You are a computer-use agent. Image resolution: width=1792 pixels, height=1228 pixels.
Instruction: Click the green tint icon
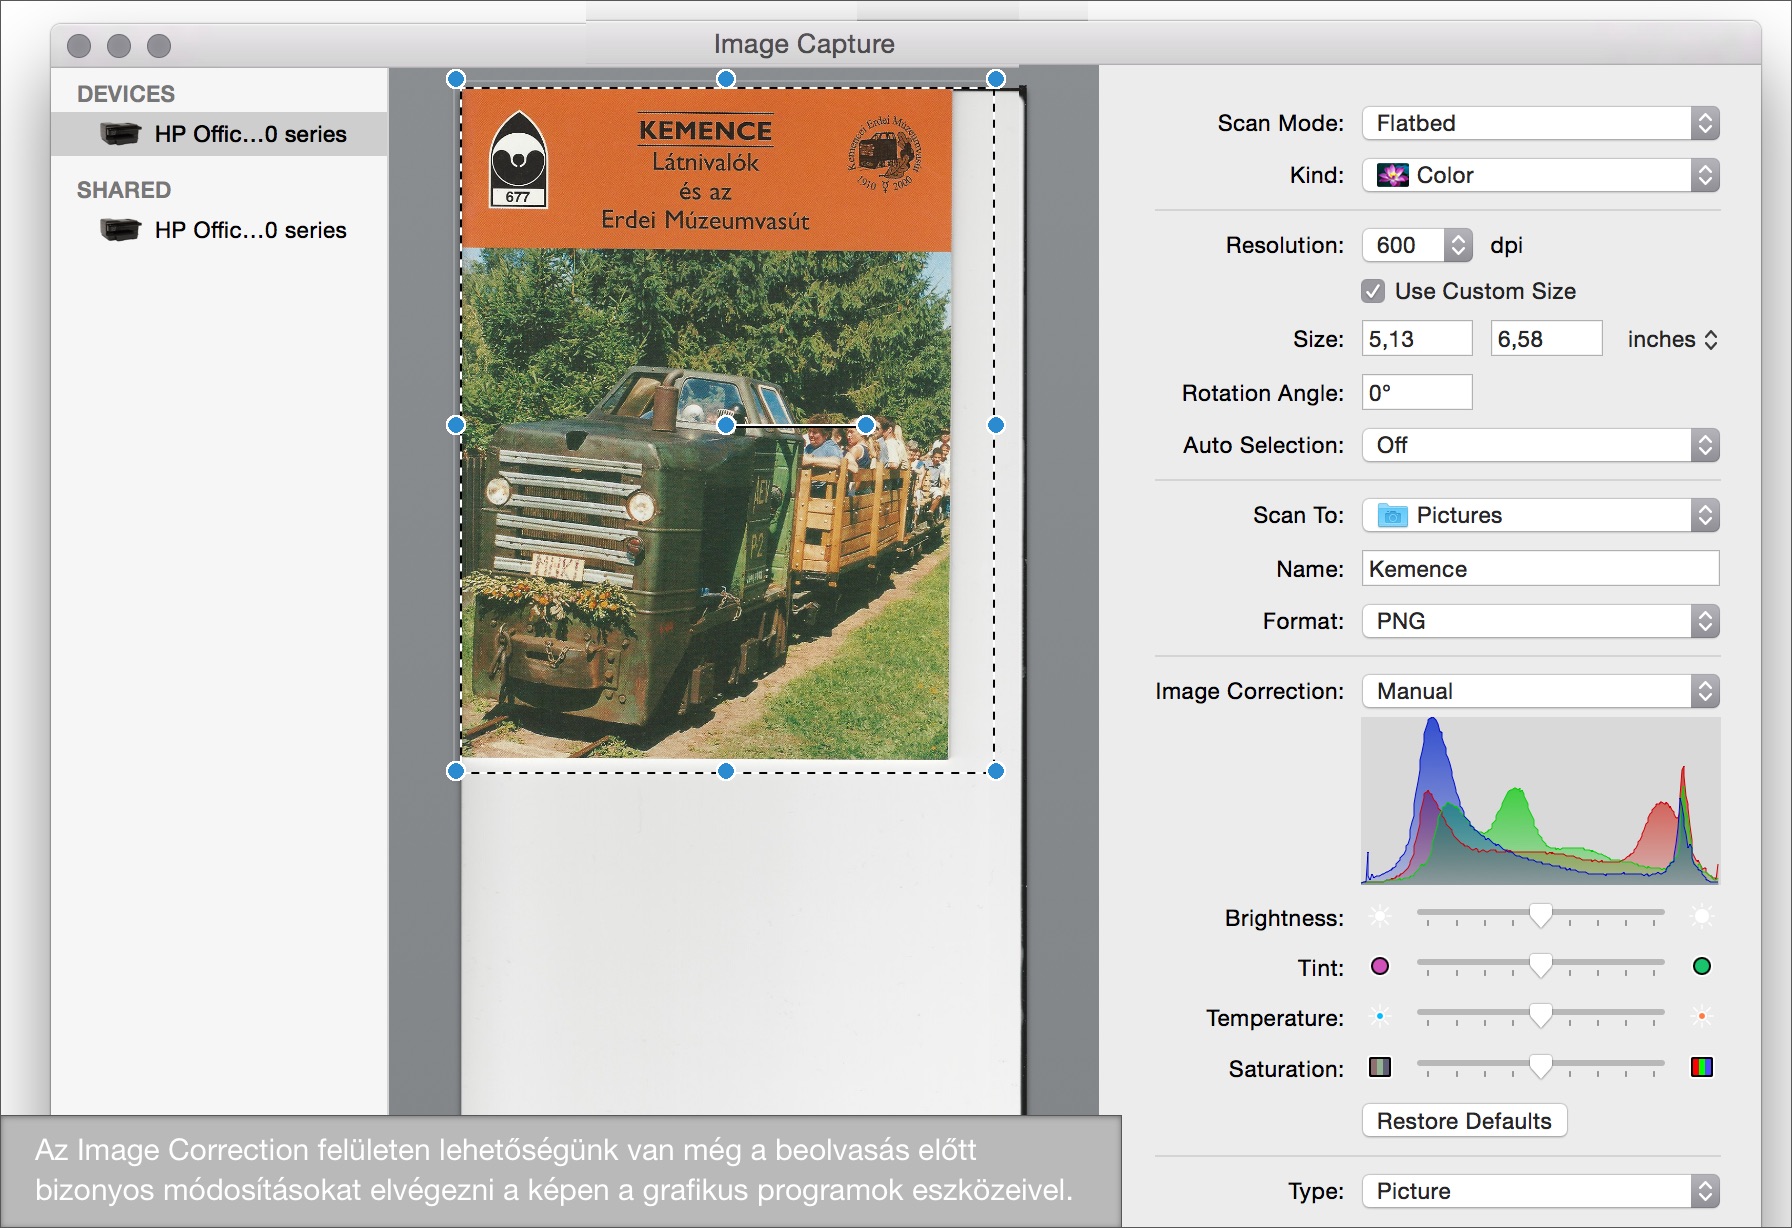pos(1701,966)
